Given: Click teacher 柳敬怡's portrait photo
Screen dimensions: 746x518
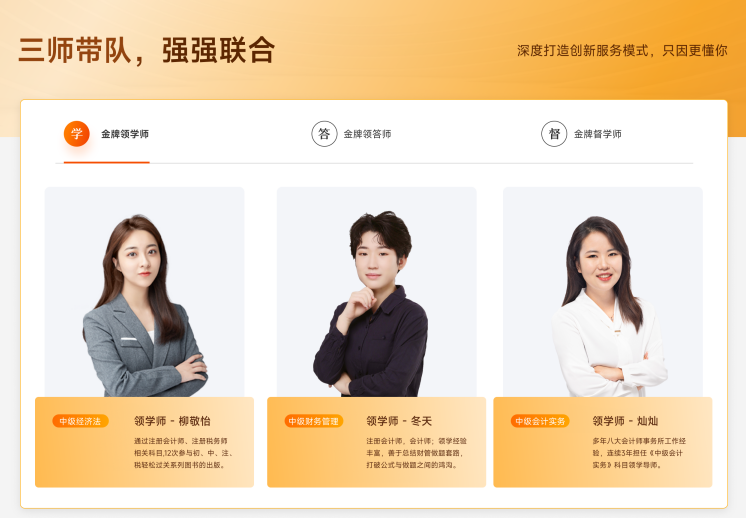Looking at the screenshot, I should [145, 292].
